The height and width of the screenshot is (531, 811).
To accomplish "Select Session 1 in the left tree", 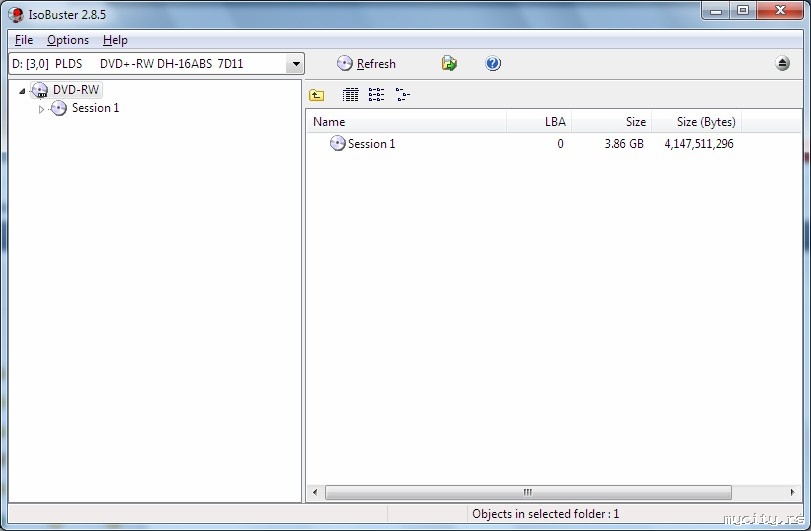I will (x=95, y=108).
